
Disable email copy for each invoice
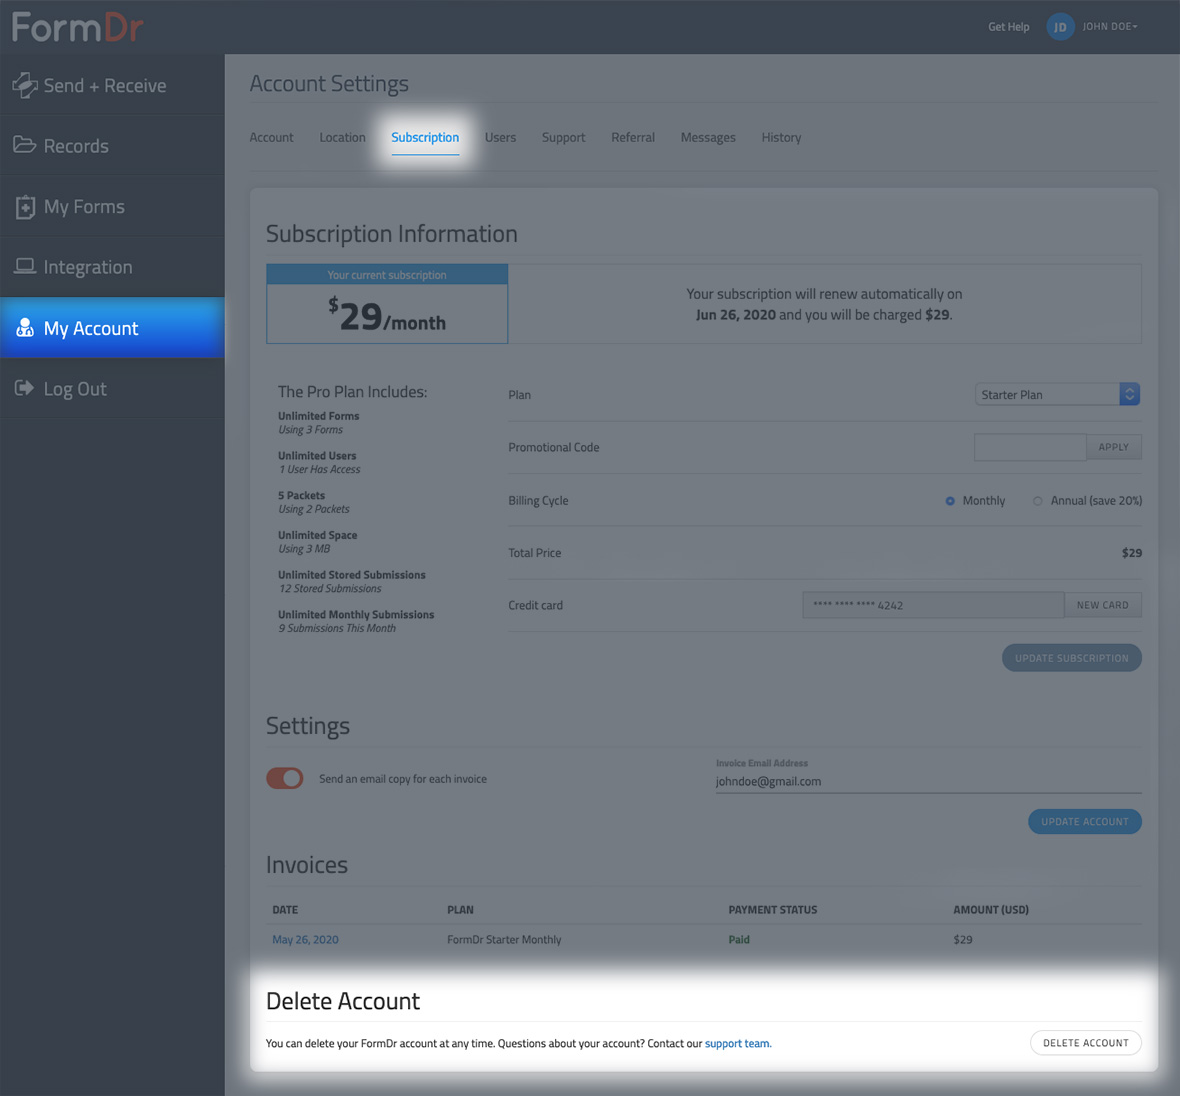tap(284, 778)
